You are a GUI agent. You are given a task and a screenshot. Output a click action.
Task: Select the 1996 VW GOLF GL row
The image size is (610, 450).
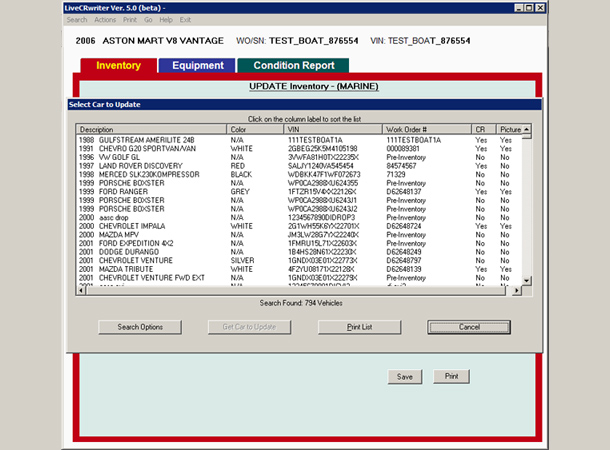299,157
